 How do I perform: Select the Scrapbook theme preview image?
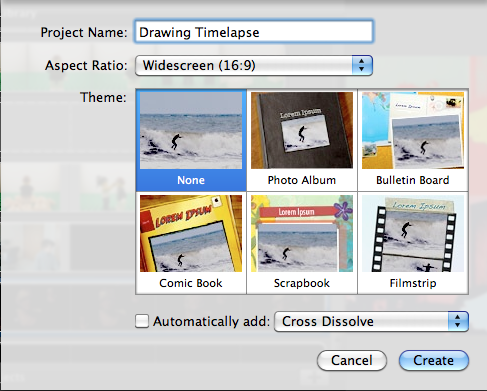302,233
